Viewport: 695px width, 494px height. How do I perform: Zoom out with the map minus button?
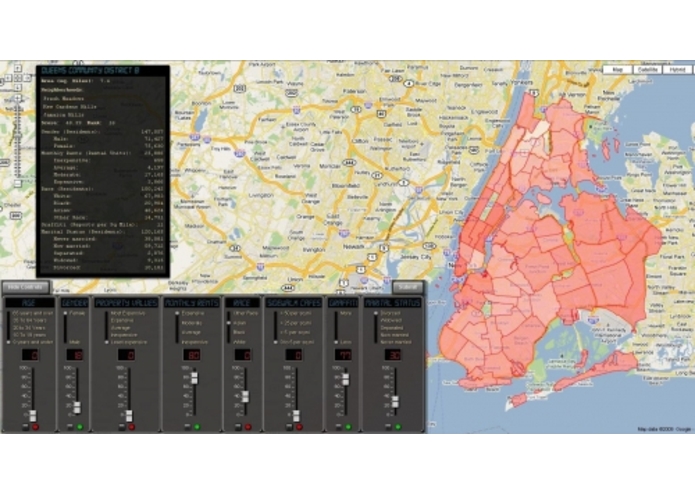click(18, 183)
